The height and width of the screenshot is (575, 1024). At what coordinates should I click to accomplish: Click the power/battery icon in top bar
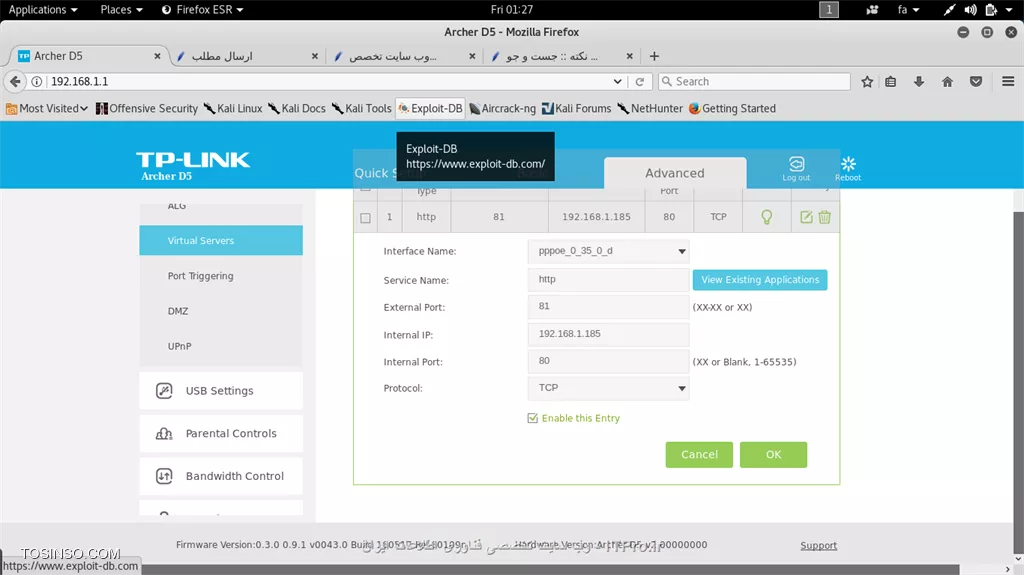pos(992,10)
